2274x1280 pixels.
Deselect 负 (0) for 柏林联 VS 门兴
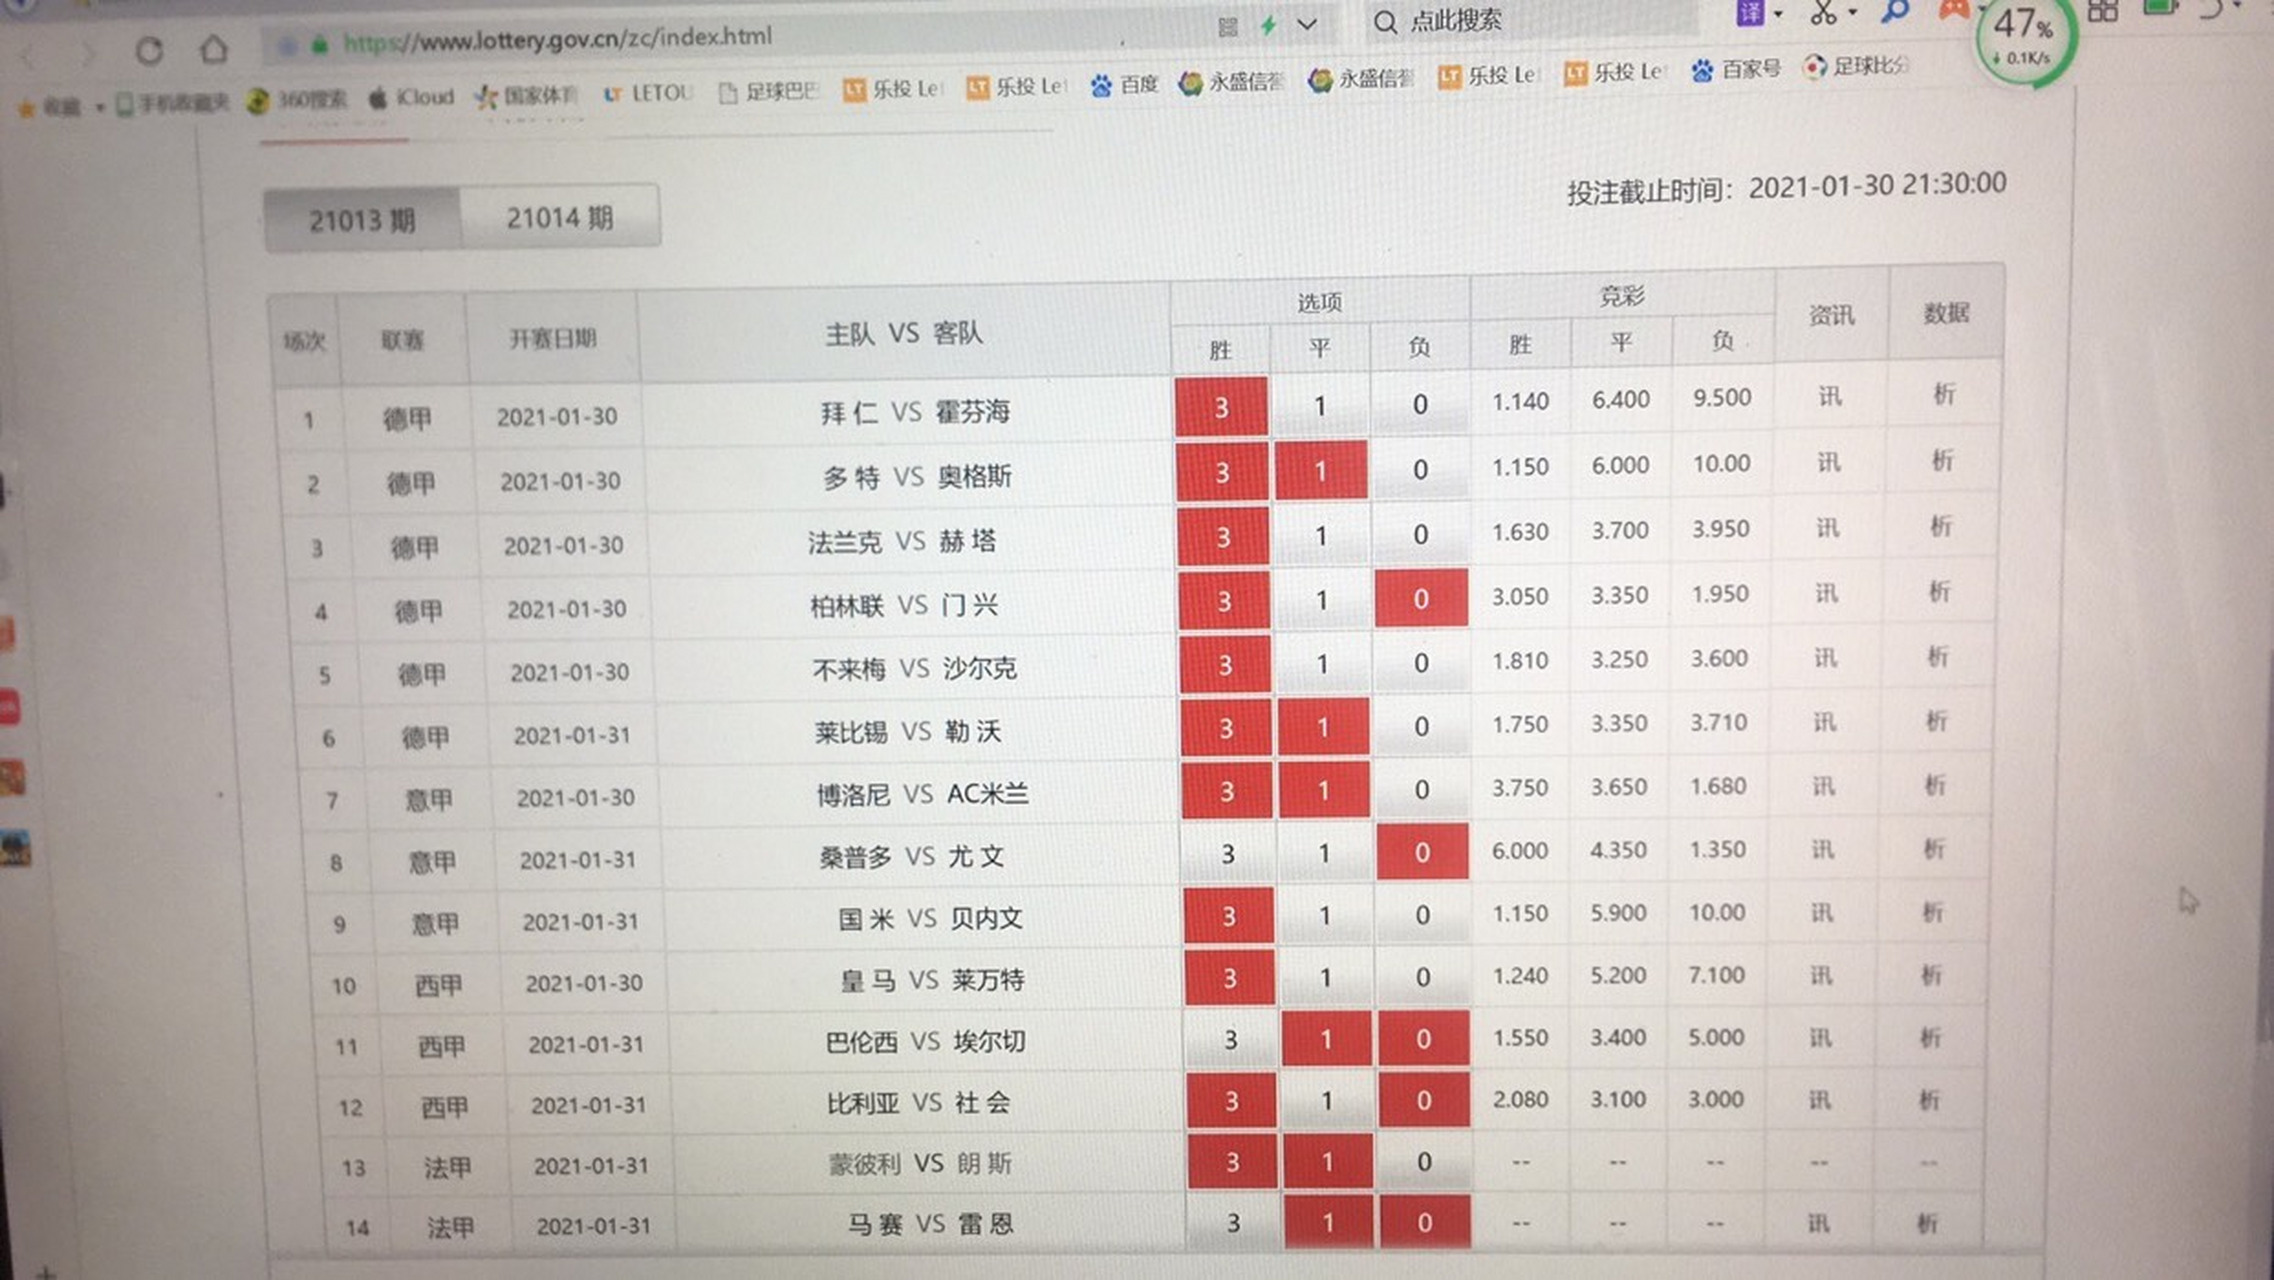[x=1420, y=599]
